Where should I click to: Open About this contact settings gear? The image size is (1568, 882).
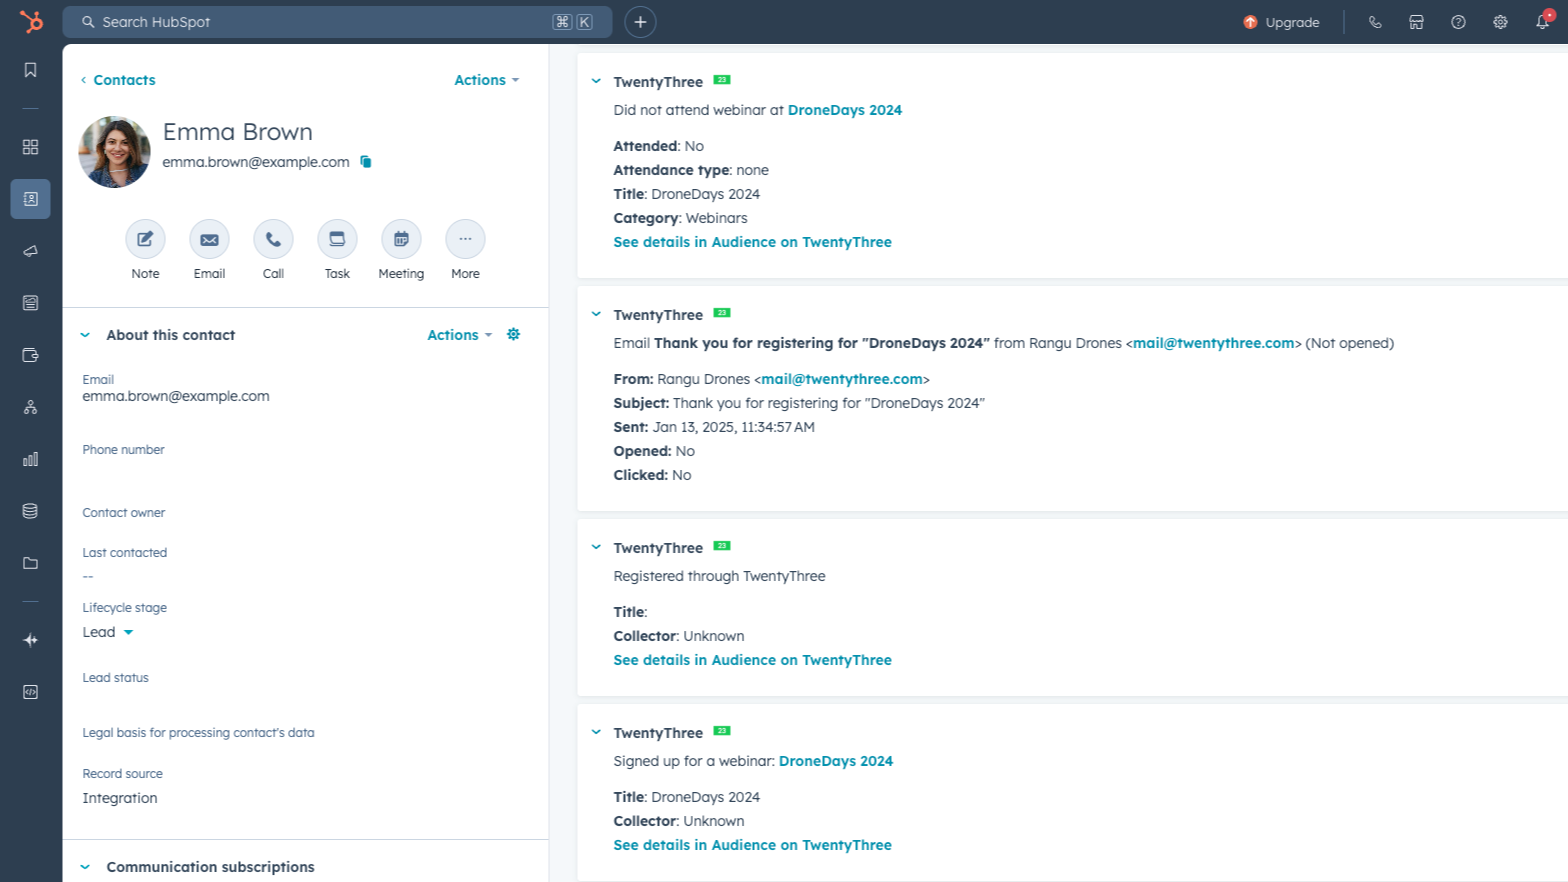514,335
